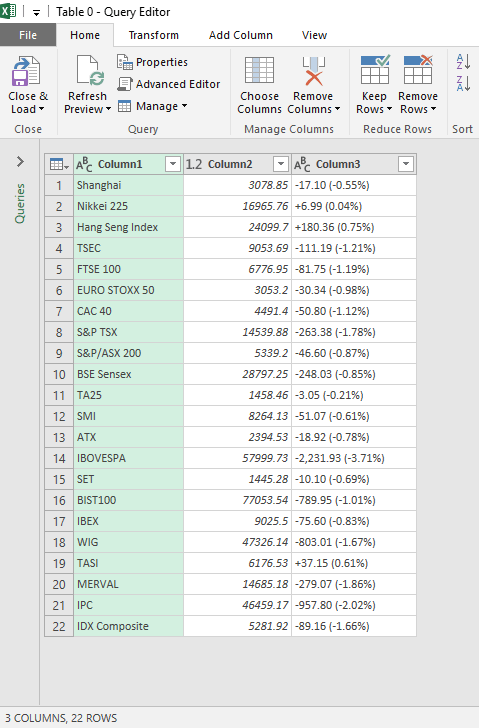Select the Hang Seng Index cell

click(x=128, y=227)
